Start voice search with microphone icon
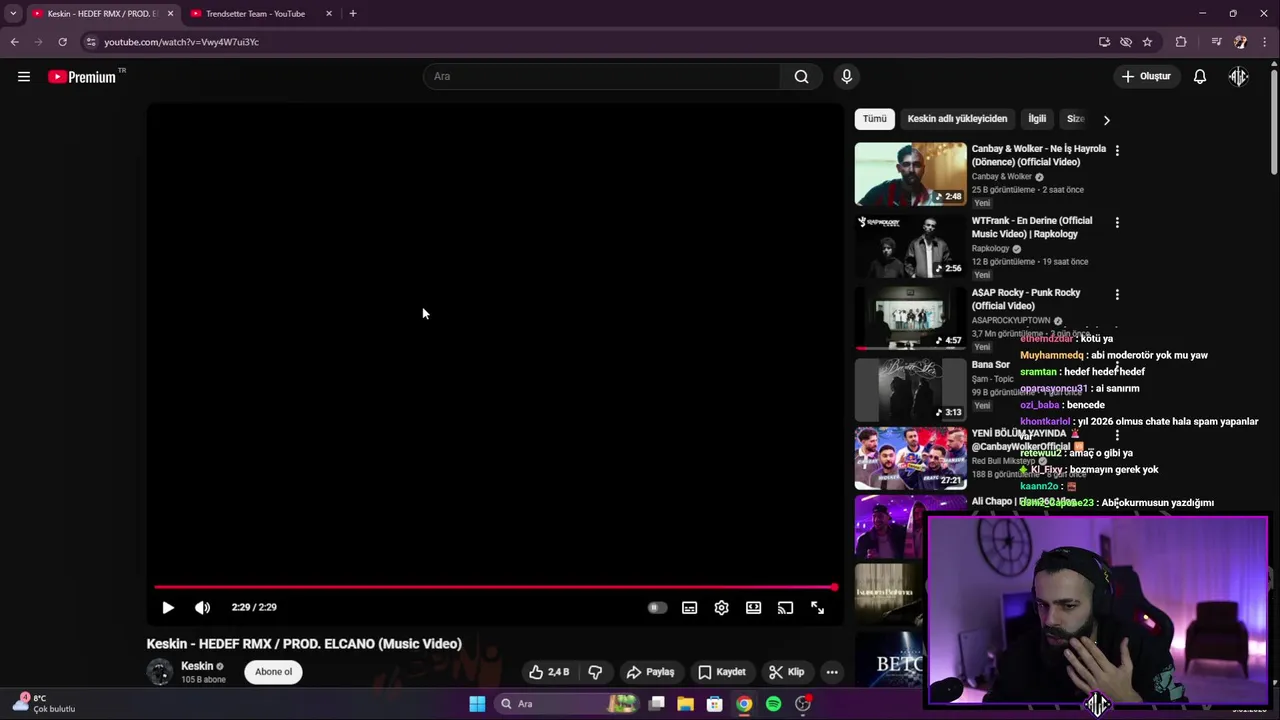This screenshot has height=720, width=1280. click(846, 77)
